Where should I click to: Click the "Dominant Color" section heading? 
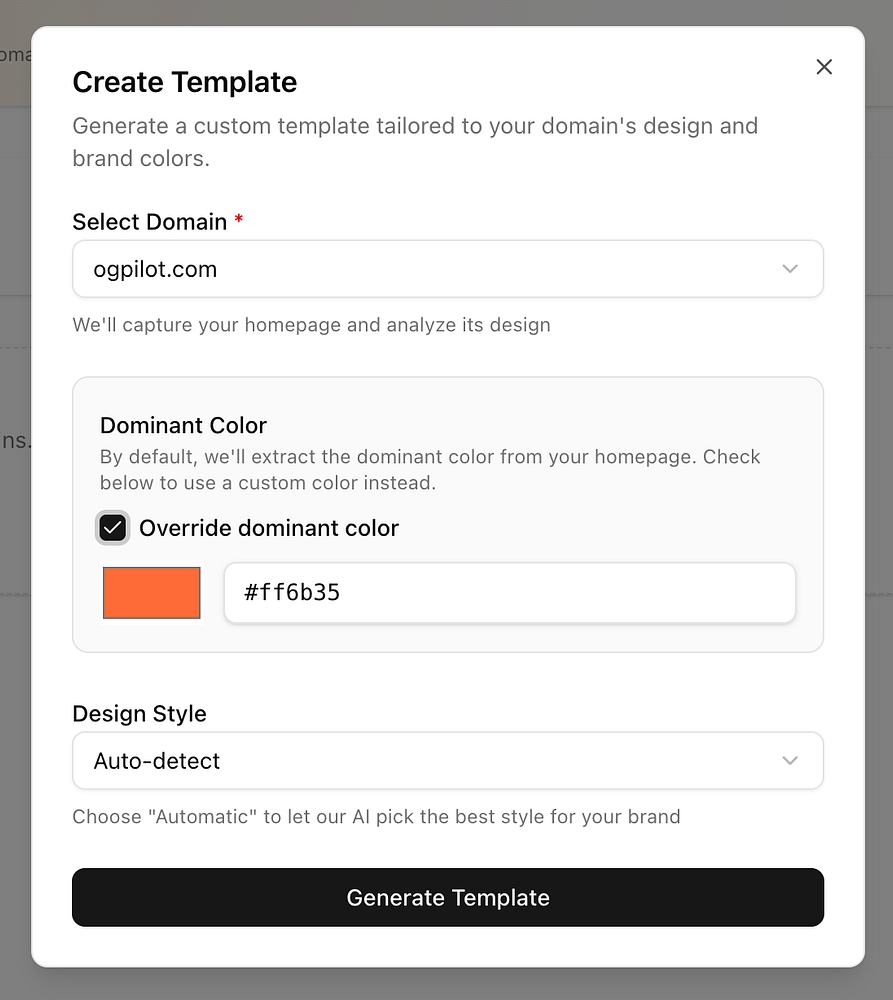coord(183,425)
